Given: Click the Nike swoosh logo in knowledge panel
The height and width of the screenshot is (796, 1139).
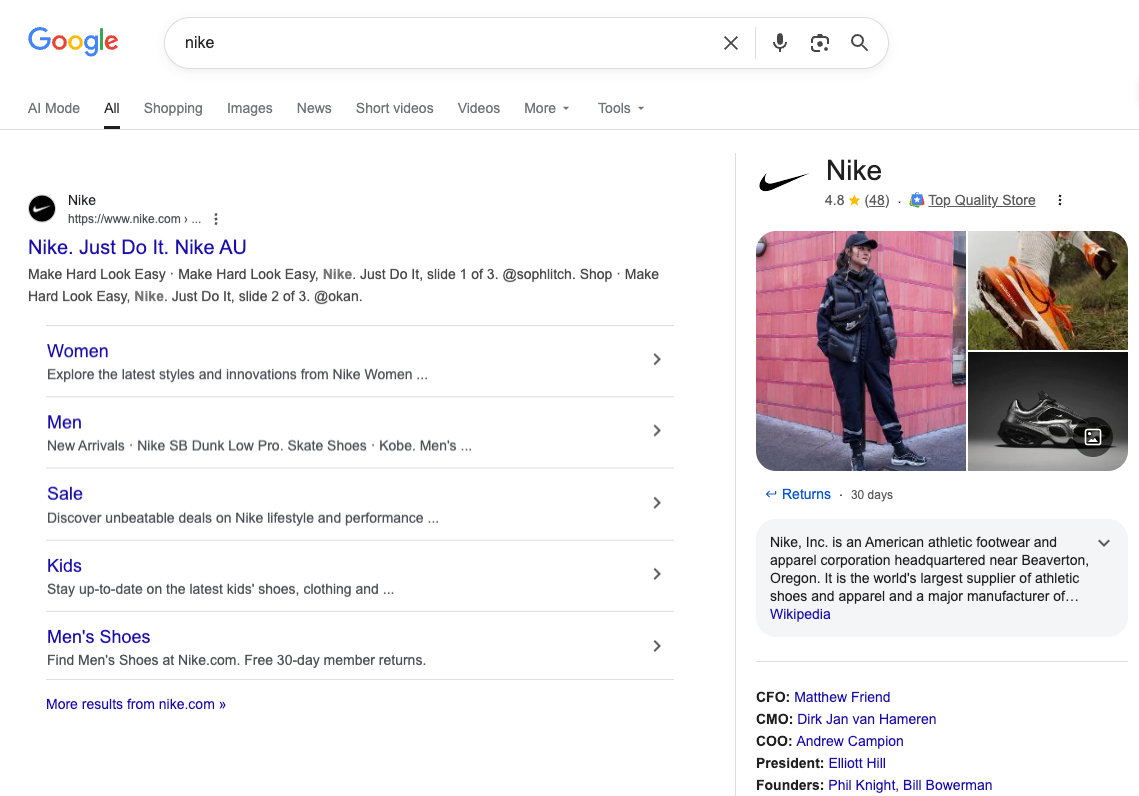Looking at the screenshot, I should coord(783,182).
